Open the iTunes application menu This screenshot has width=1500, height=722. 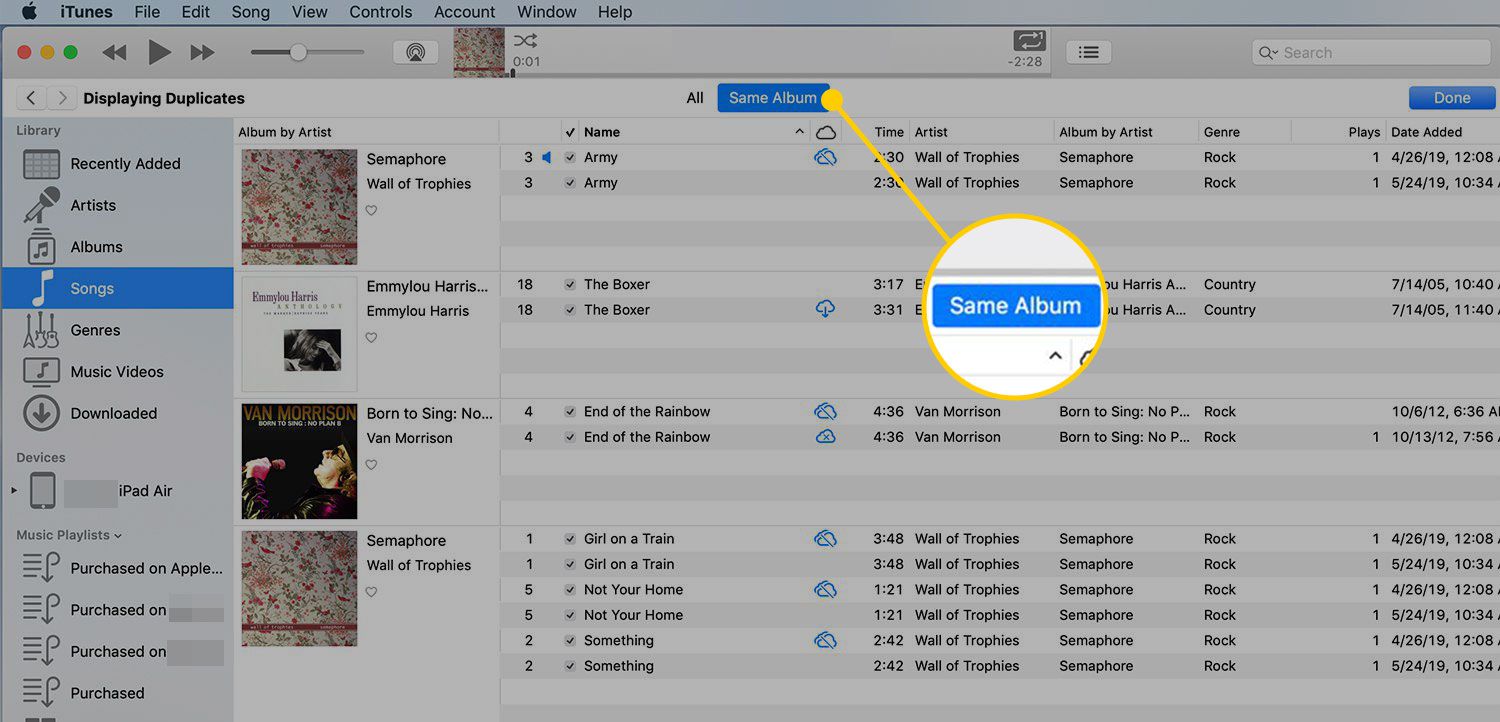click(87, 12)
